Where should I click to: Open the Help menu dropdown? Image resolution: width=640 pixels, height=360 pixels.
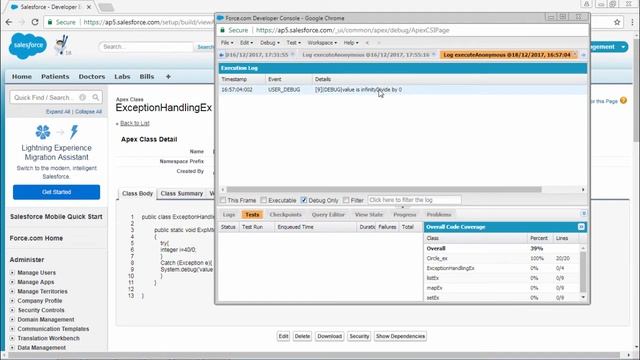(351, 42)
